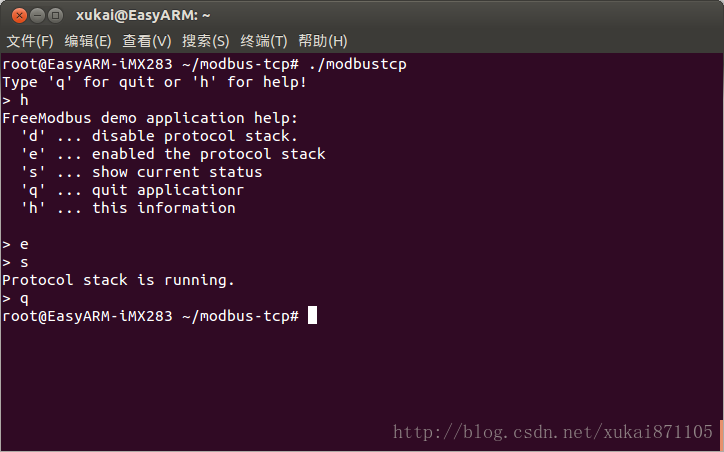Click the blog.csdn.net watermark URL

(553, 432)
